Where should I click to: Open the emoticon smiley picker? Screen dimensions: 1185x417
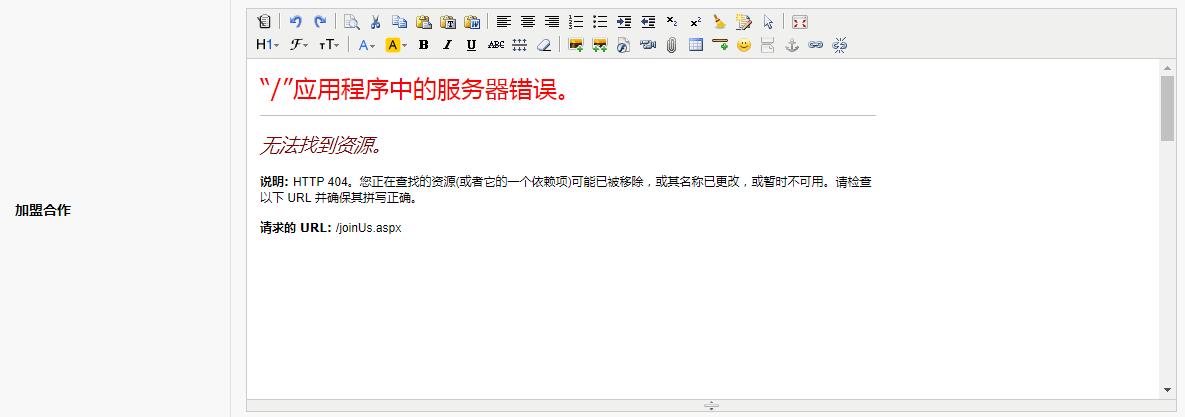(x=743, y=45)
